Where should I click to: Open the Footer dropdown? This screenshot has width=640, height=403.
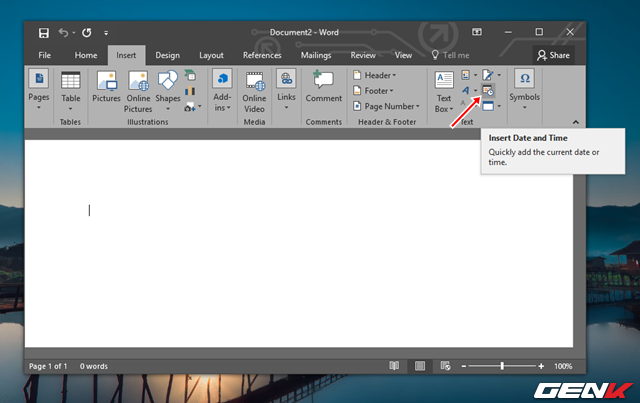(373, 91)
